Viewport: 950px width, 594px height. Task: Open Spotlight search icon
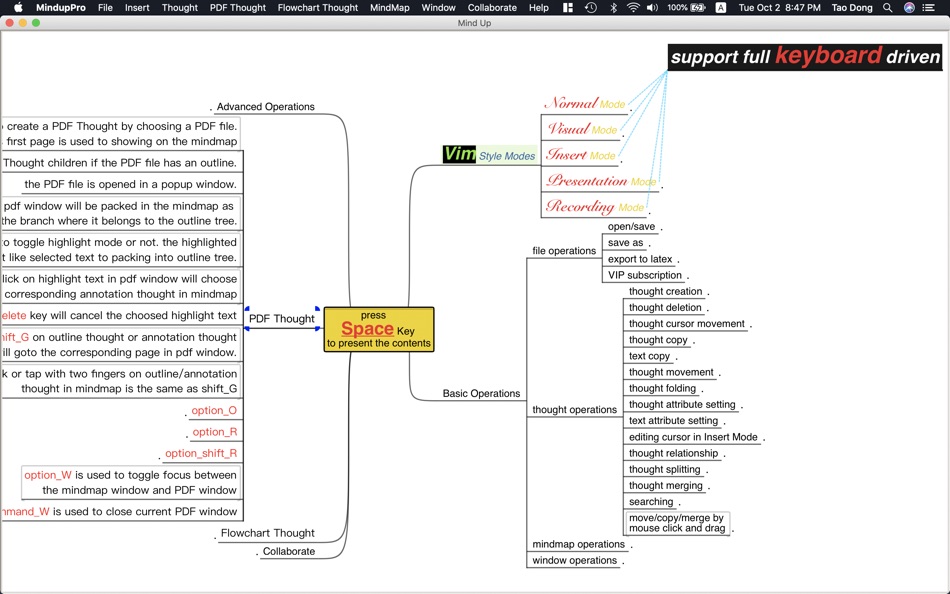[888, 8]
